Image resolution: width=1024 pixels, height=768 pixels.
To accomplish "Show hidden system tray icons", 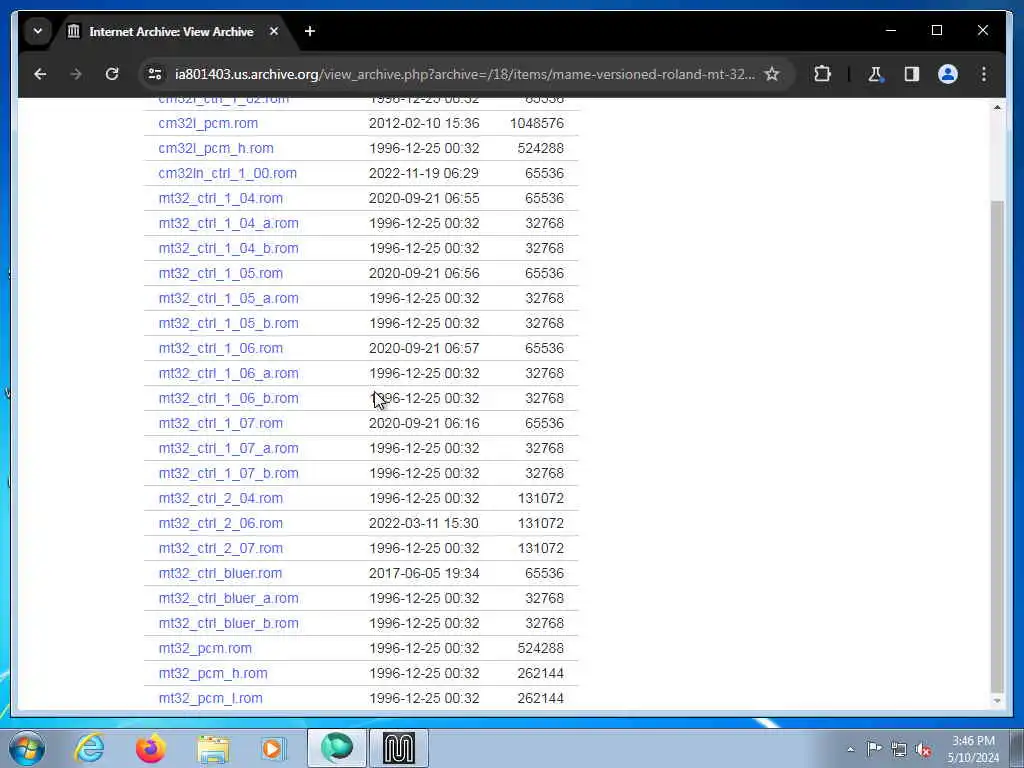I will 850,750.
